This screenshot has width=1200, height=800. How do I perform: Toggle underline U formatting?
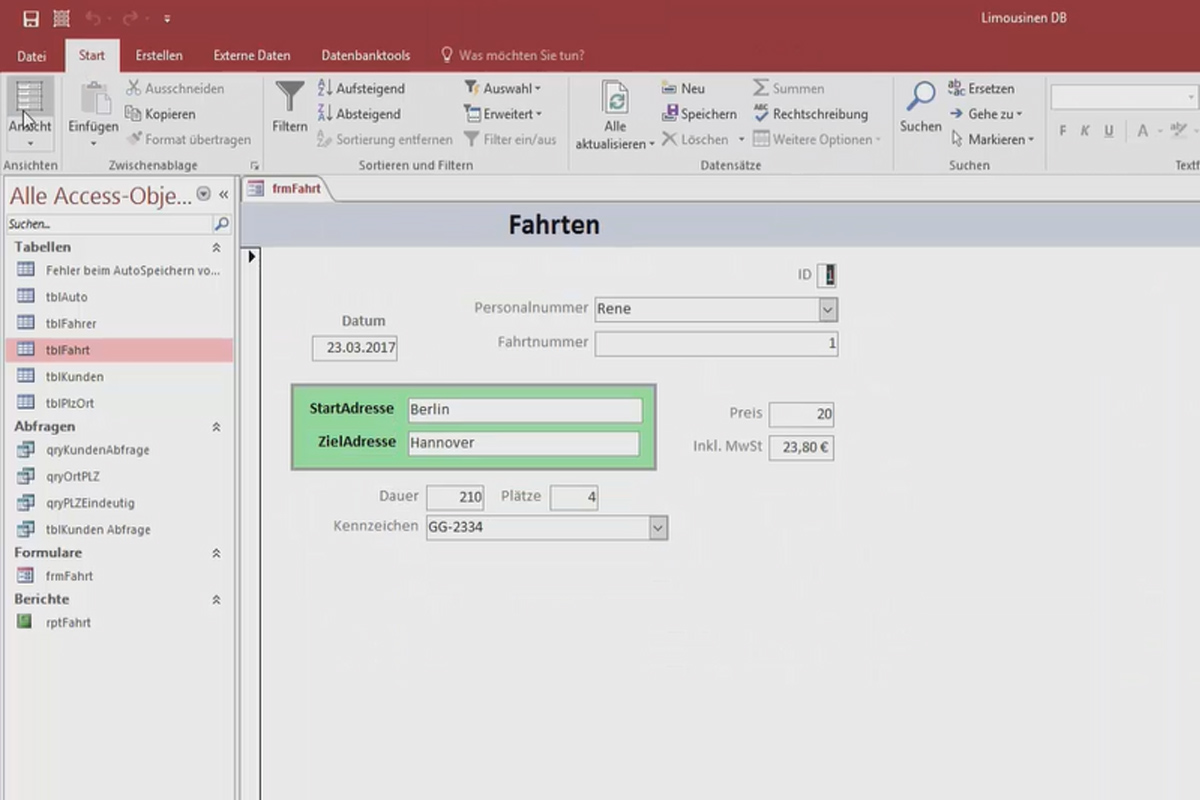click(1109, 131)
